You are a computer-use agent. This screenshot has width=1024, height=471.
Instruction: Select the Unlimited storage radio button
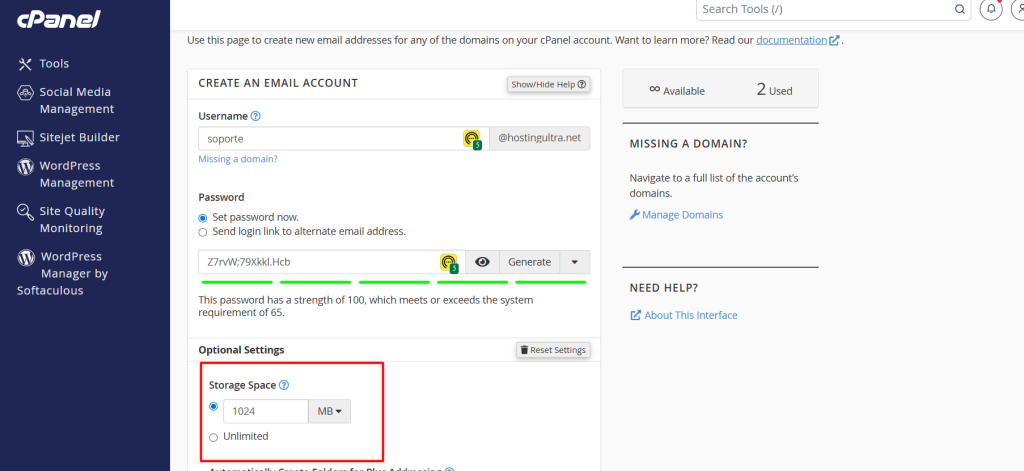(x=214, y=437)
